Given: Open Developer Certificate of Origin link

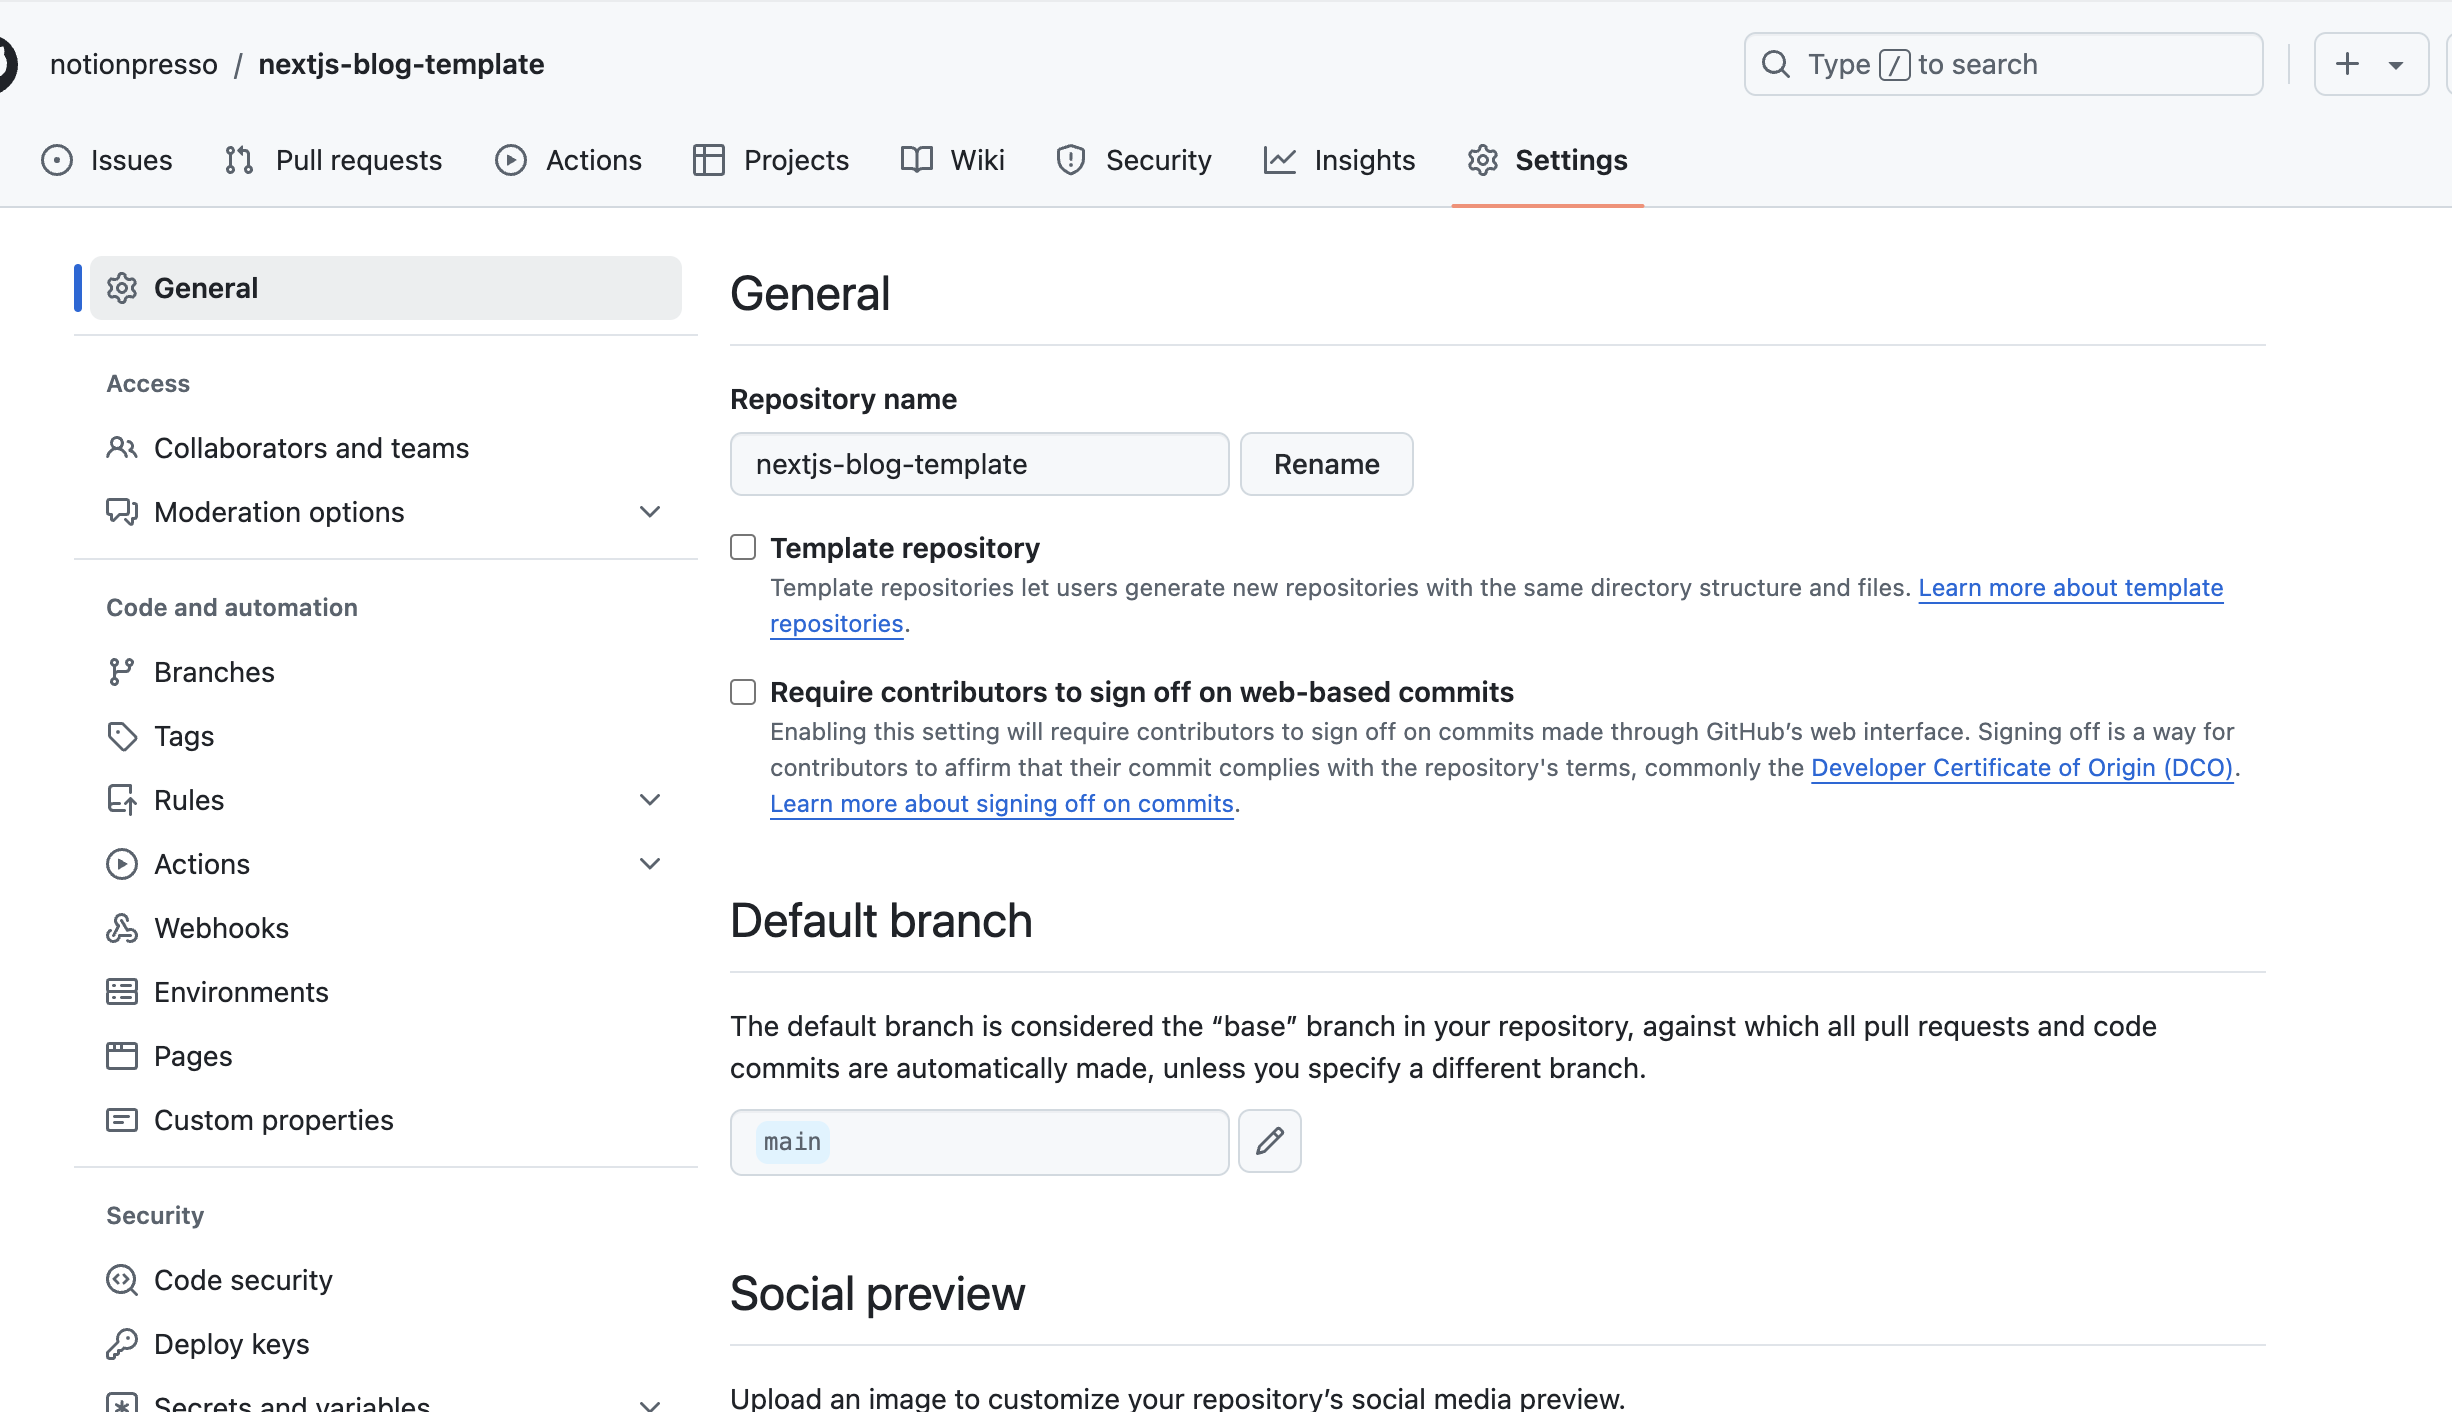Looking at the screenshot, I should [2021, 768].
